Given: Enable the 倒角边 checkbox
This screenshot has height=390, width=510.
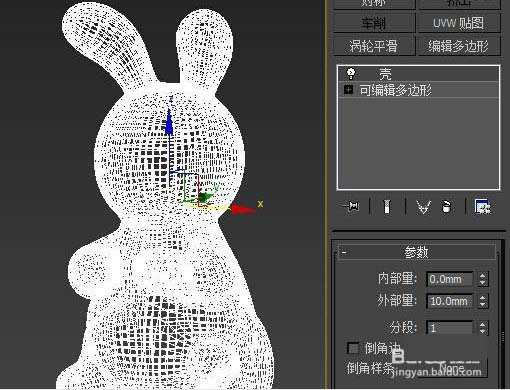Looking at the screenshot, I should [353, 348].
